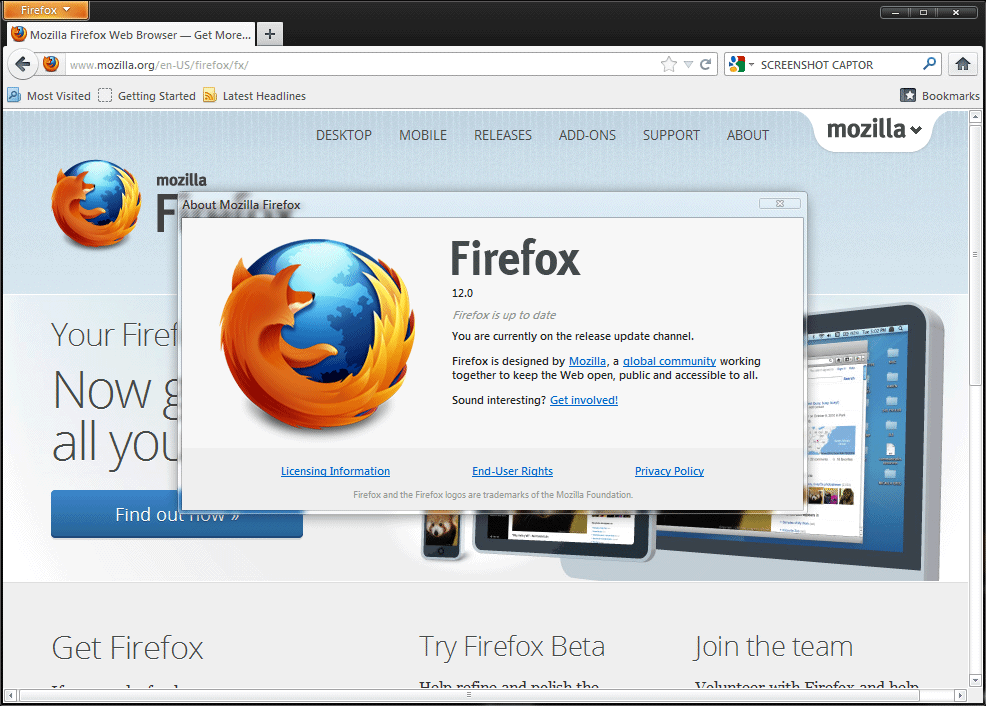Viewport: 986px width, 706px height.
Task: Click the Back navigation arrow button
Action: point(23,64)
